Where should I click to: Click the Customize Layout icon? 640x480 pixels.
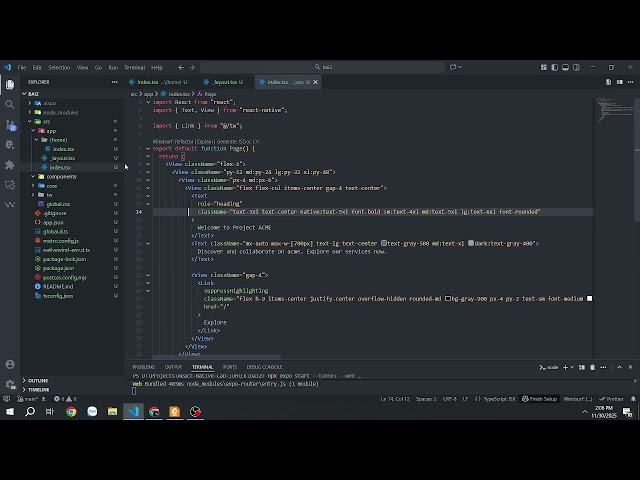544,67
